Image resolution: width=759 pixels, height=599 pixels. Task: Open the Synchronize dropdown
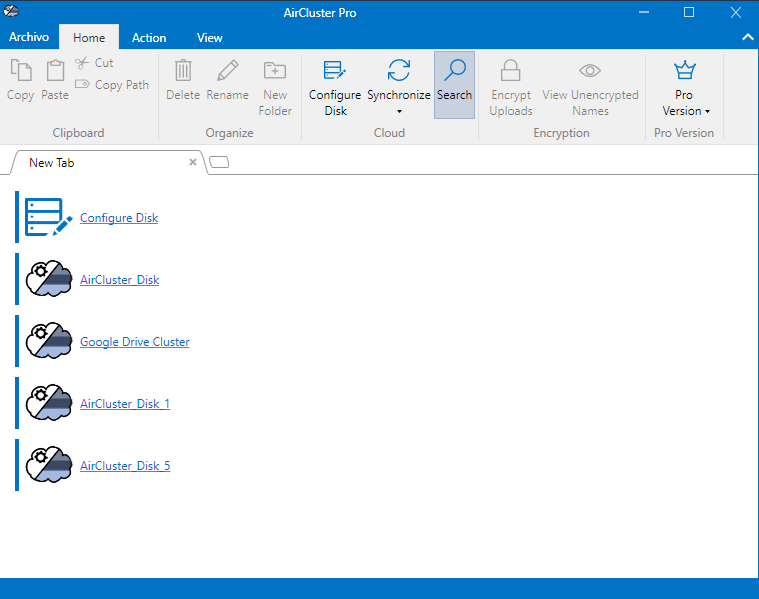tap(398, 110)
